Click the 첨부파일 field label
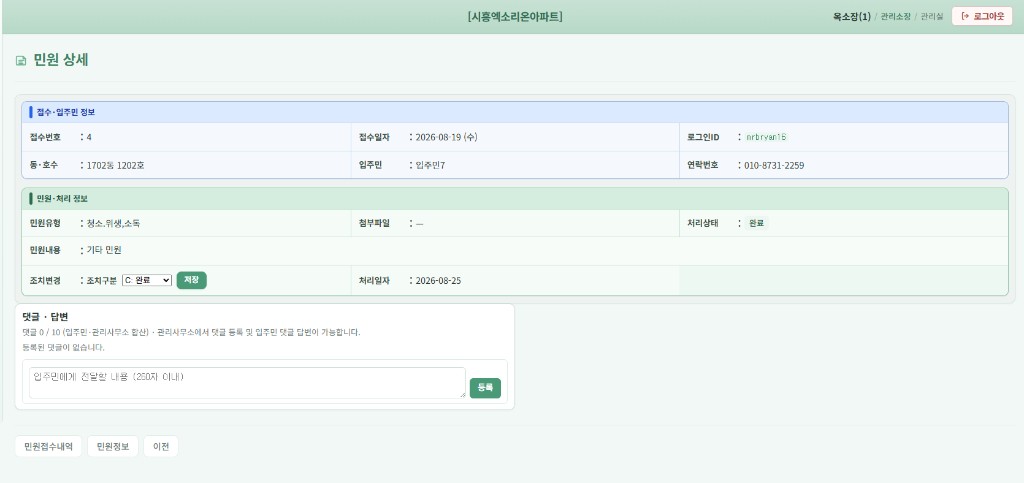 point(374,223)
